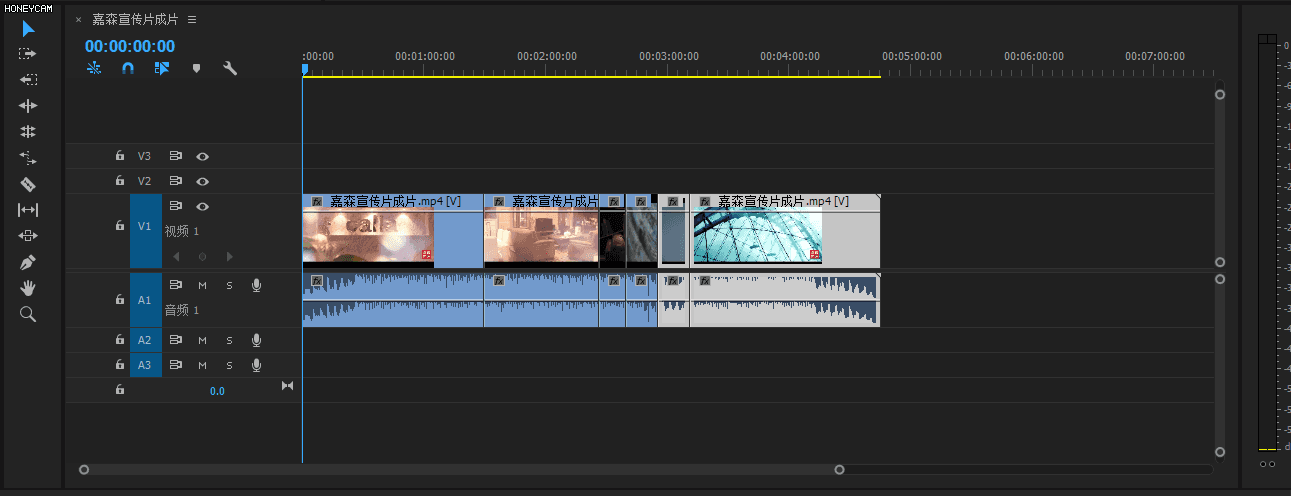Pick the Rate Stretch tool
The height and width of the screenshot is (496, 1291).
click(x=28, y=158)
